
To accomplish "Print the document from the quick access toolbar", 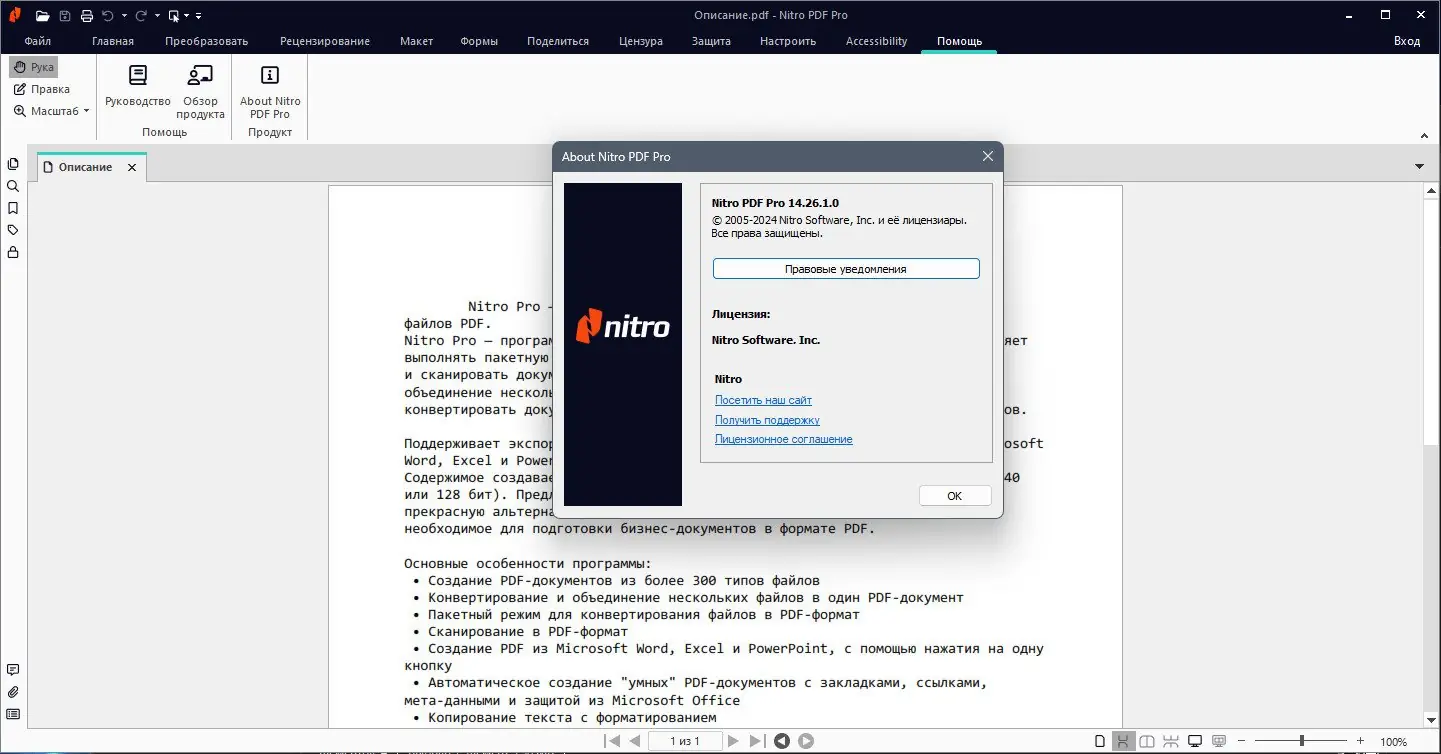I will click(x=87, y=15).
